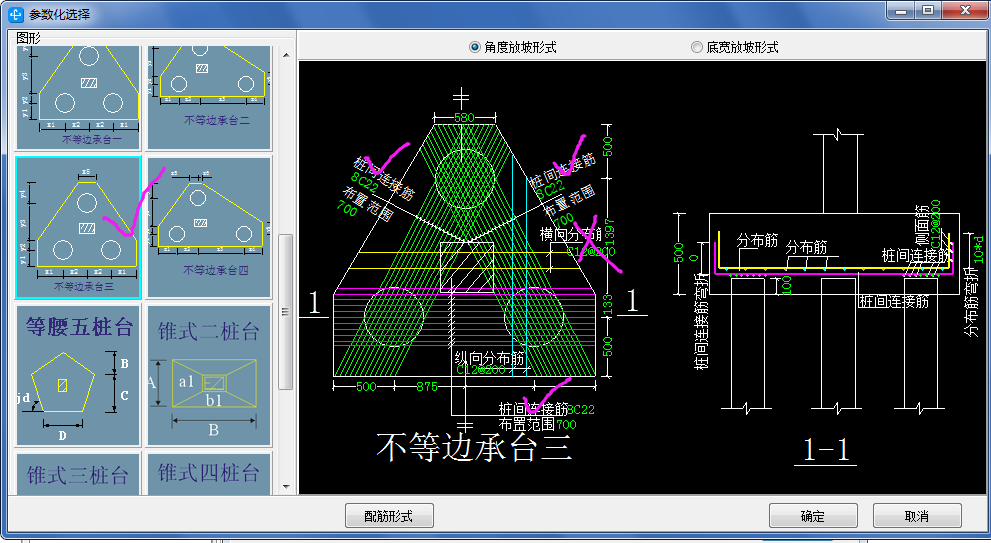This screenshot has height=543, width=991.
Task: Click the shape list scroll-up arrow
Action: pyautogui.click(x=286, y=55)
